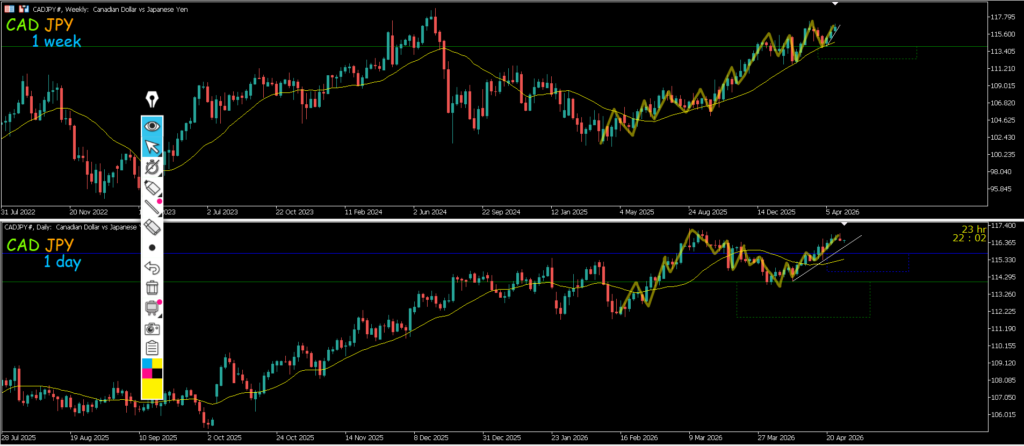Image resolution: width=1024 pixels, height=446 pixels.
Task: Click the first small icon before the weekly chart title
Action: tap(7, 10)
